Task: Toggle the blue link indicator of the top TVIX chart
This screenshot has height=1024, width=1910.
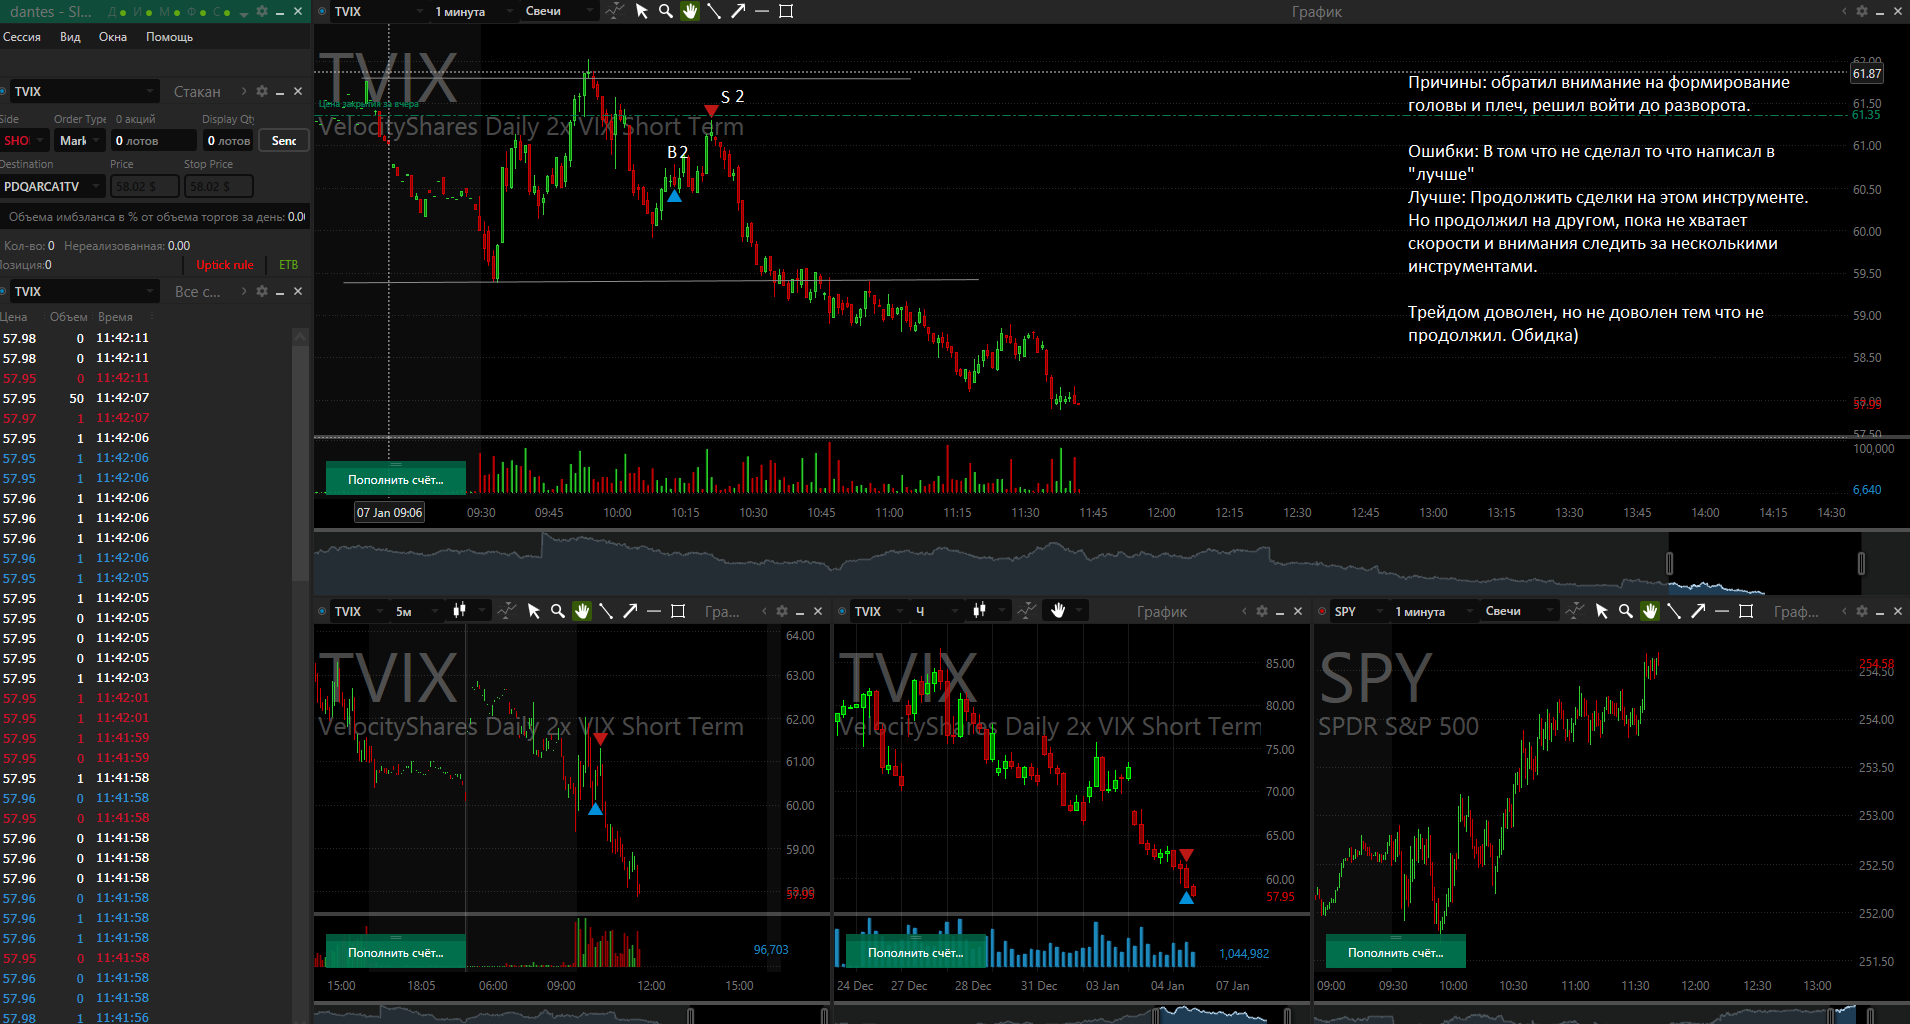Action: (x=322, y=11)
